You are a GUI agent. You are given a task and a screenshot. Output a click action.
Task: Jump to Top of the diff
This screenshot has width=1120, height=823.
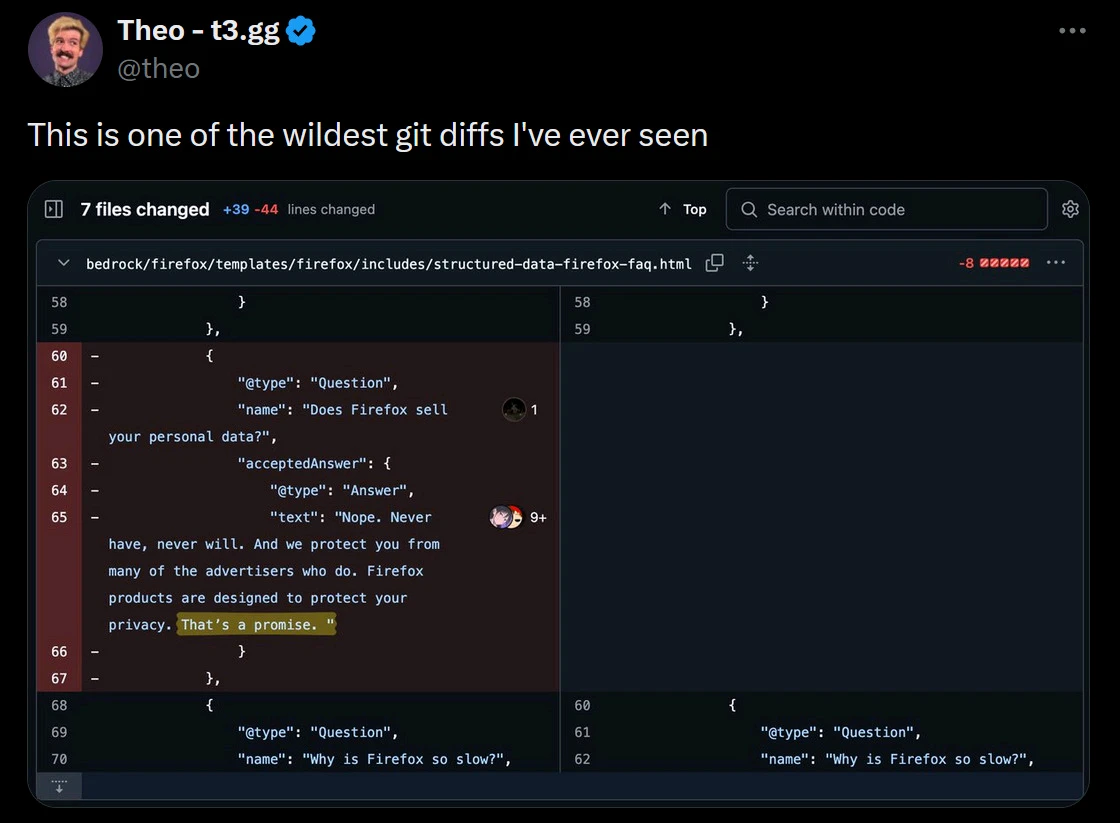[683, 209]
